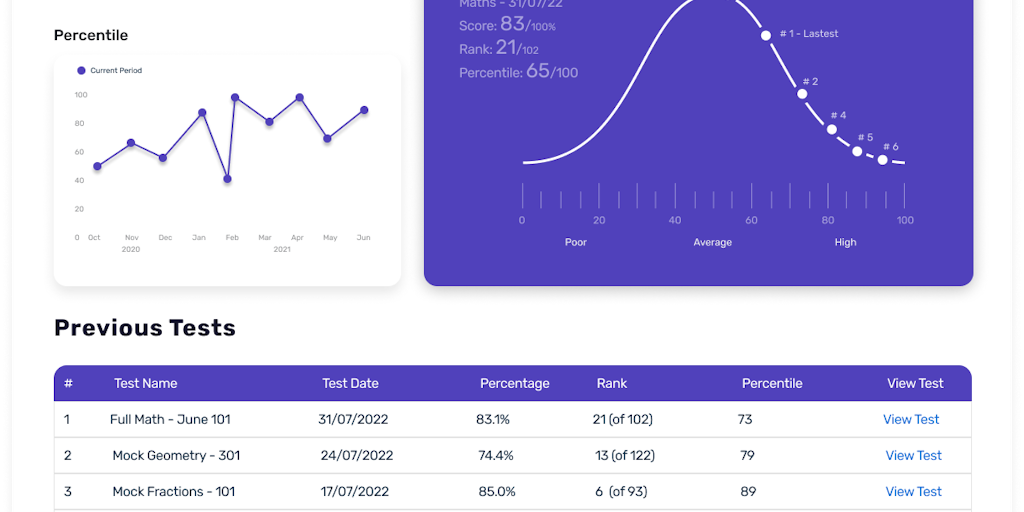The height and width of the screenshot is (512, 1024).
Task: Toggle the Current Period legend dot
Action: [x=81, y=71]
